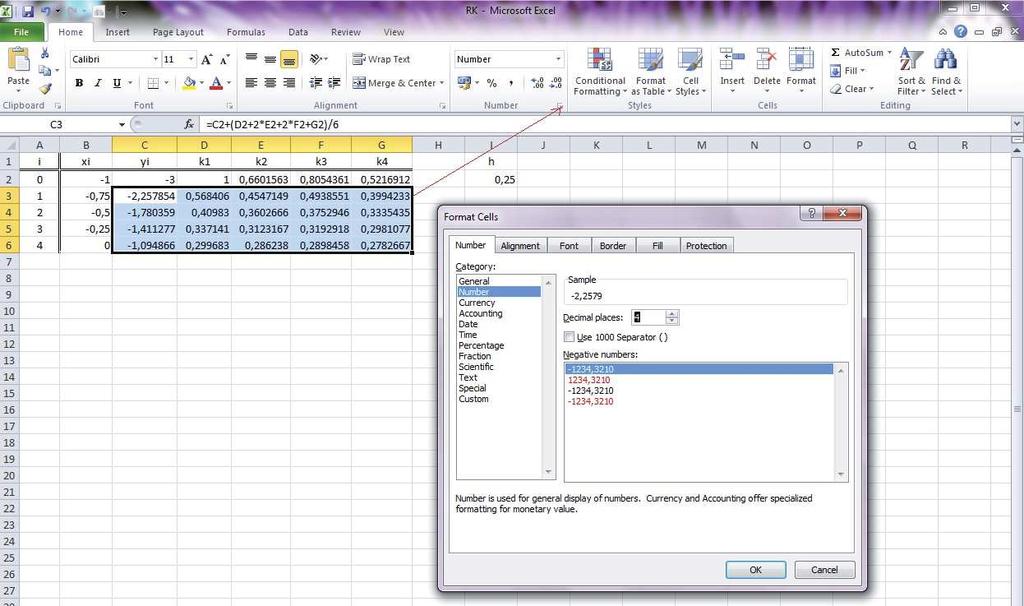
Task: Open the font name Calibri dropdown
Action: click(x=155, y=59)
